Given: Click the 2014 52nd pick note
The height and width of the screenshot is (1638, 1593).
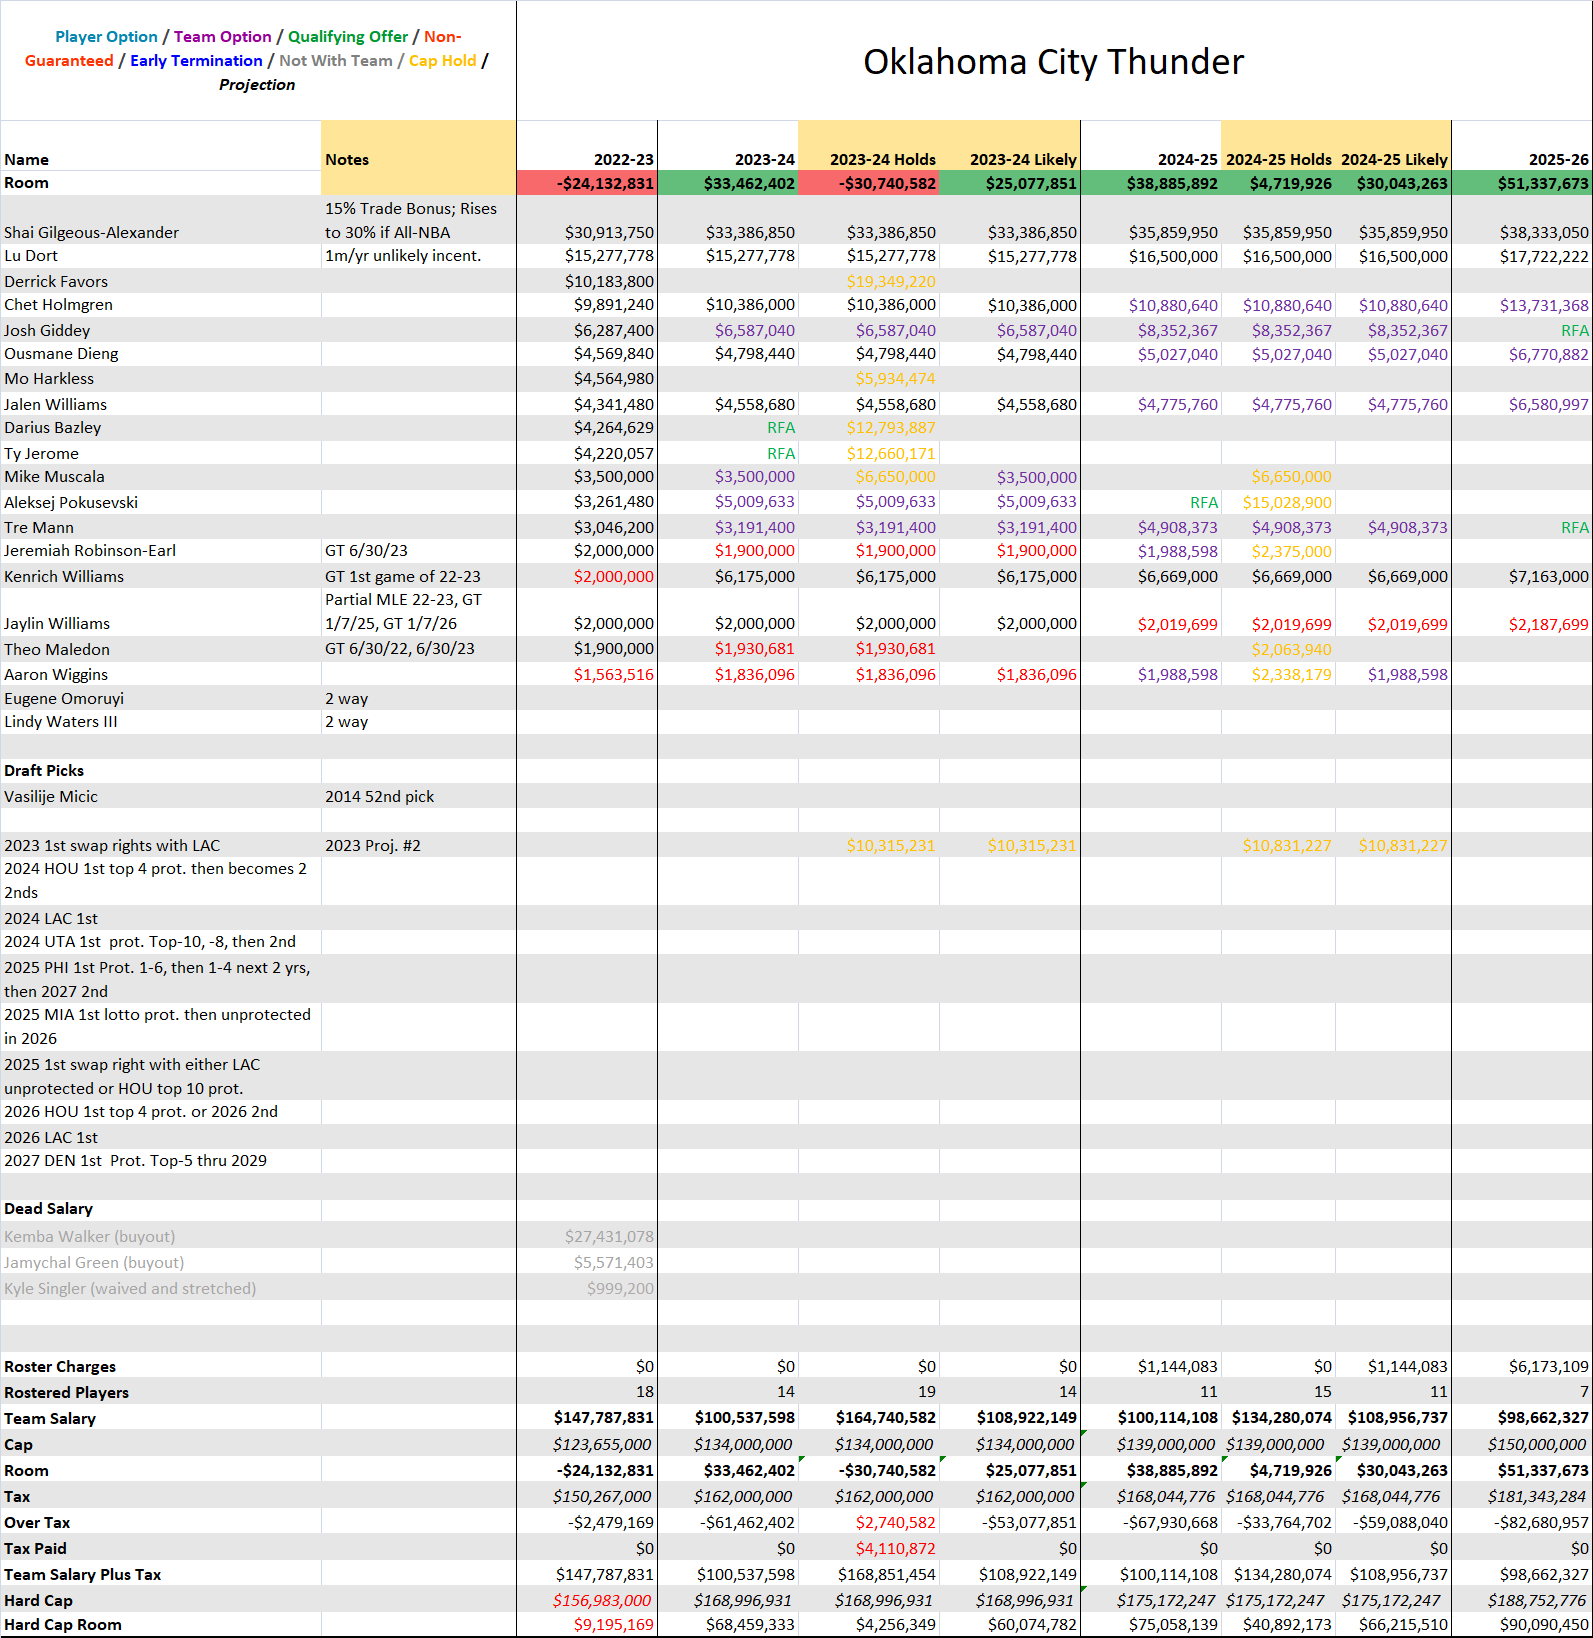Looking at the screenshot, I should (379, 797).
